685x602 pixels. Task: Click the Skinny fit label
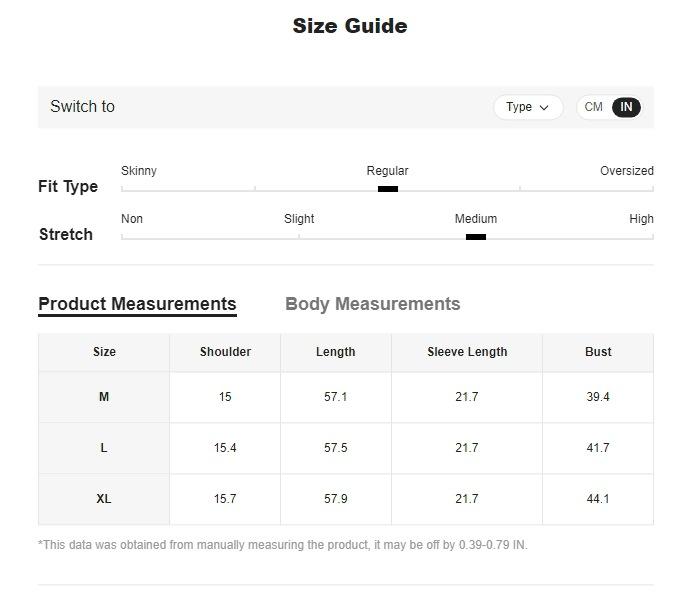(139, 171)
